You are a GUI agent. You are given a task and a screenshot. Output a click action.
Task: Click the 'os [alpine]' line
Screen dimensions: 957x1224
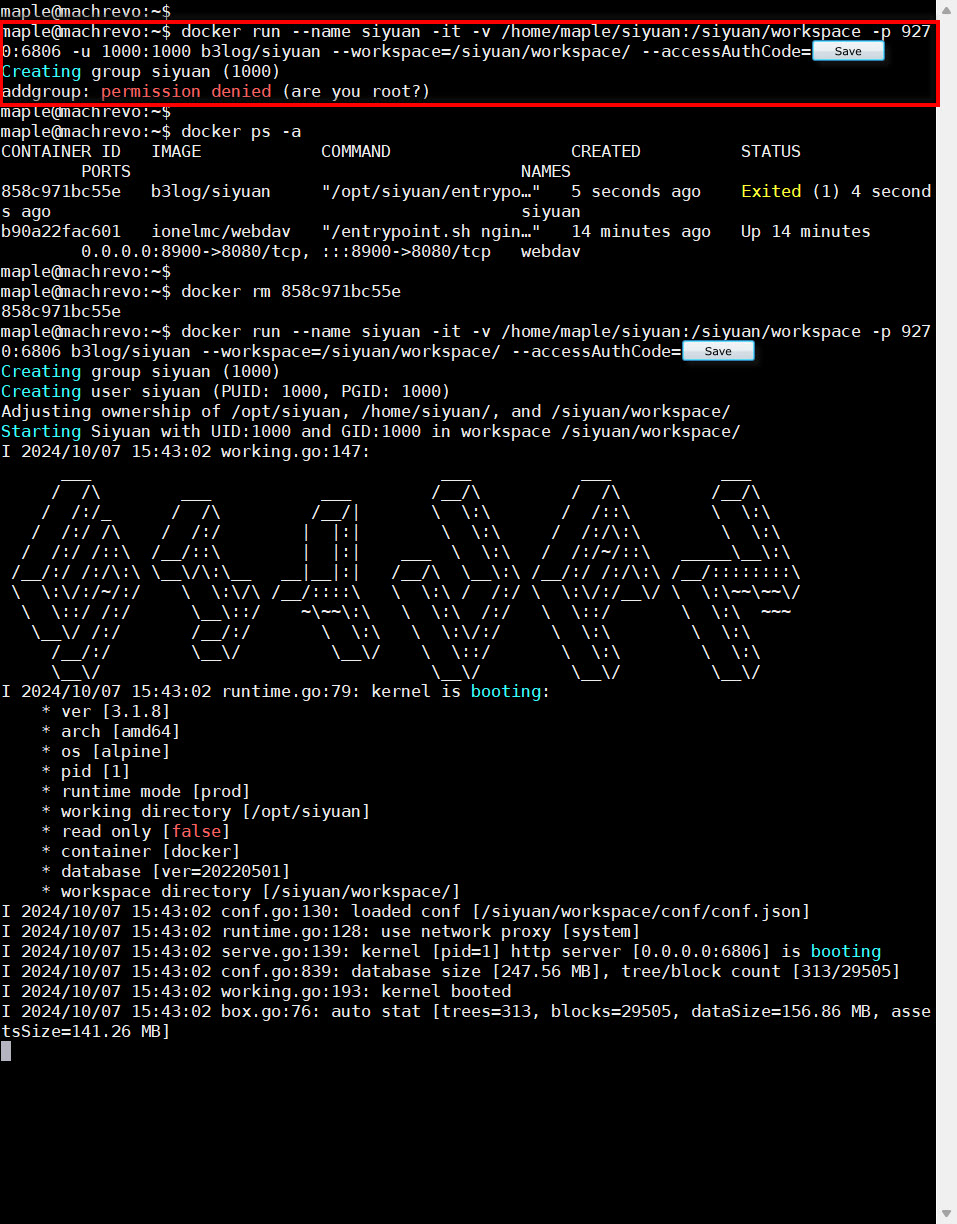(106, 751)
